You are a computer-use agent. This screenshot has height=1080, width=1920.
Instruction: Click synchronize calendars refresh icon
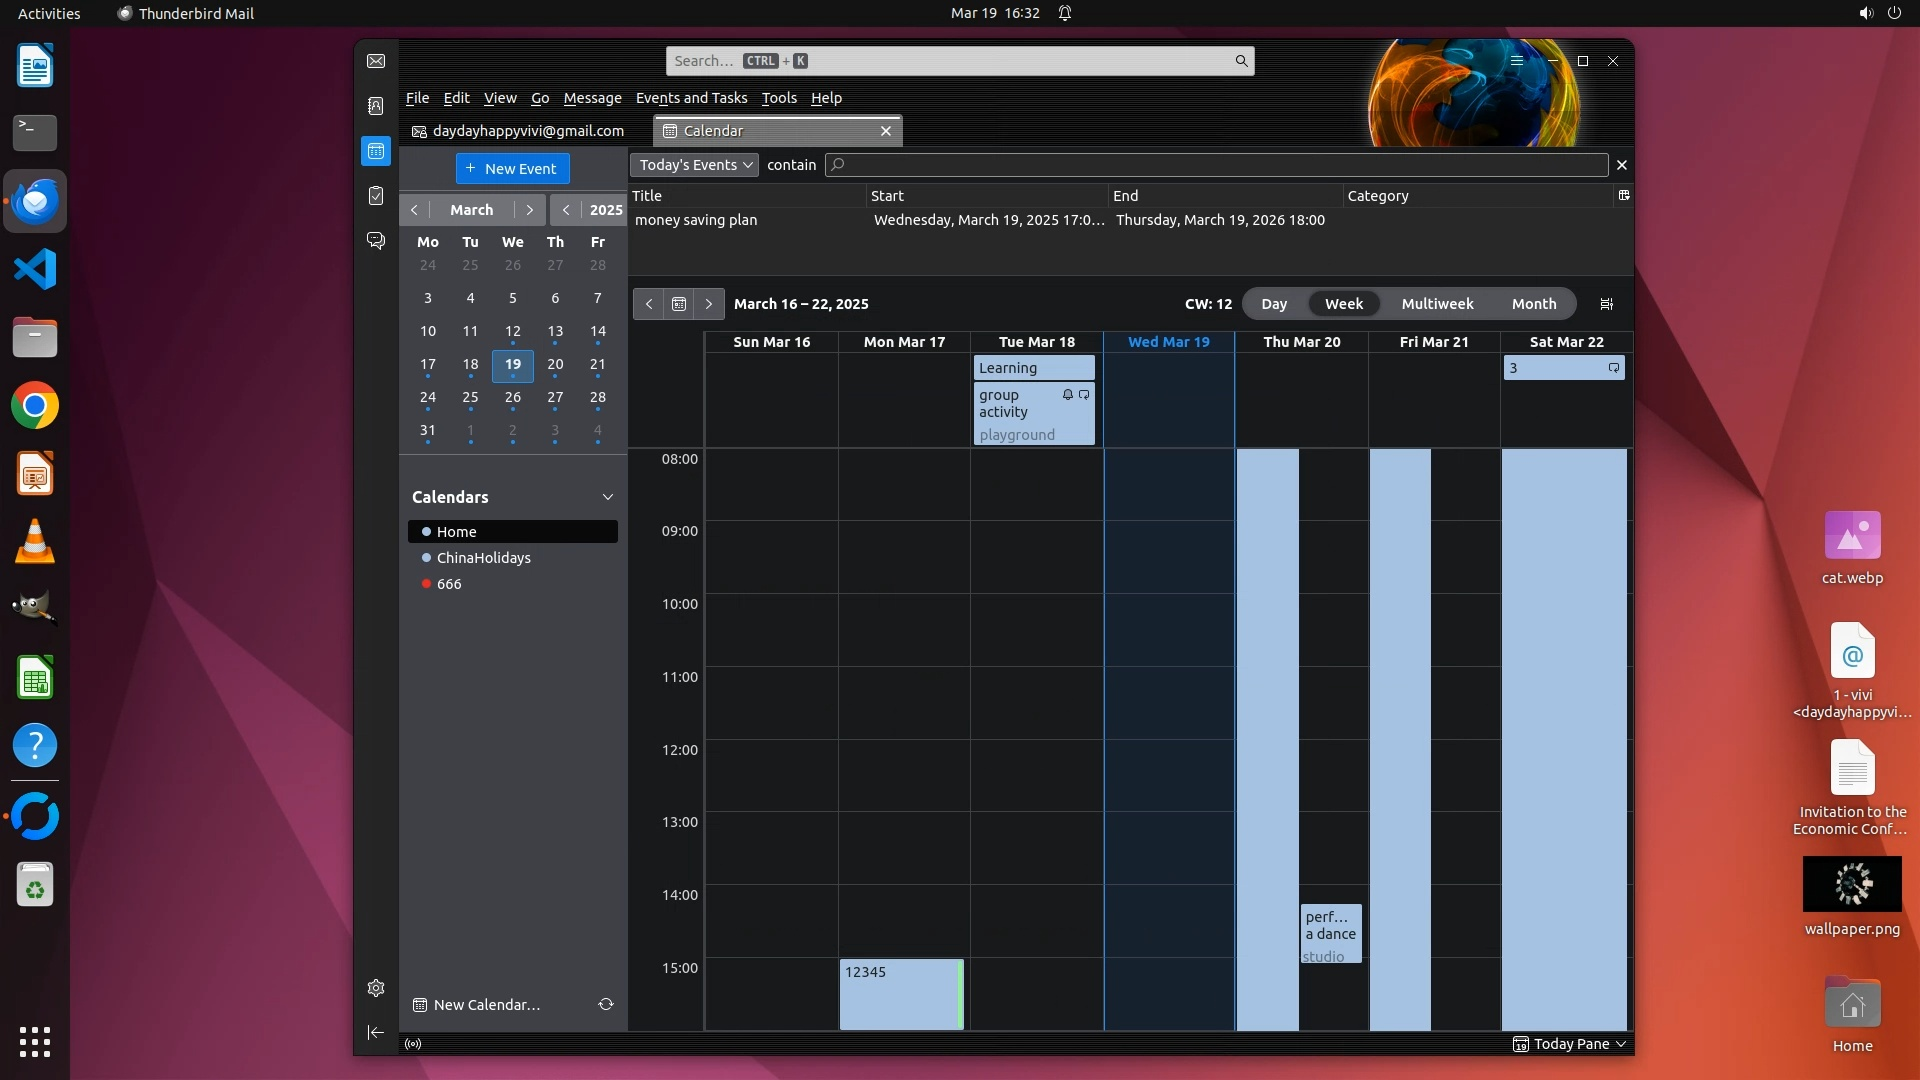click(x=606, y=1004)
